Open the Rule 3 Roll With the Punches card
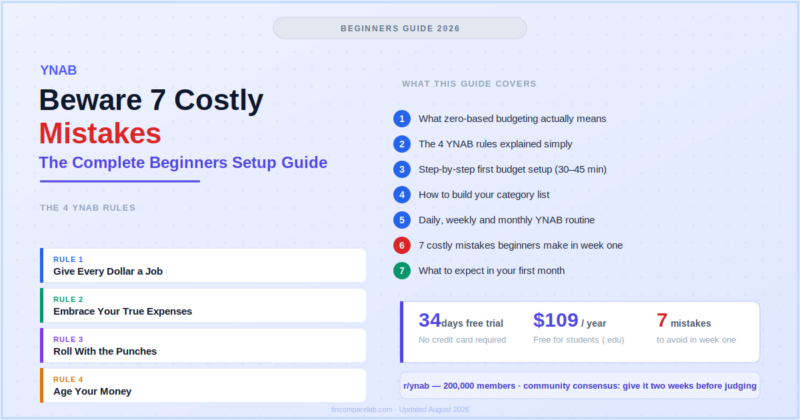Viewport: 800px width, 420px height. click(203, 345)
